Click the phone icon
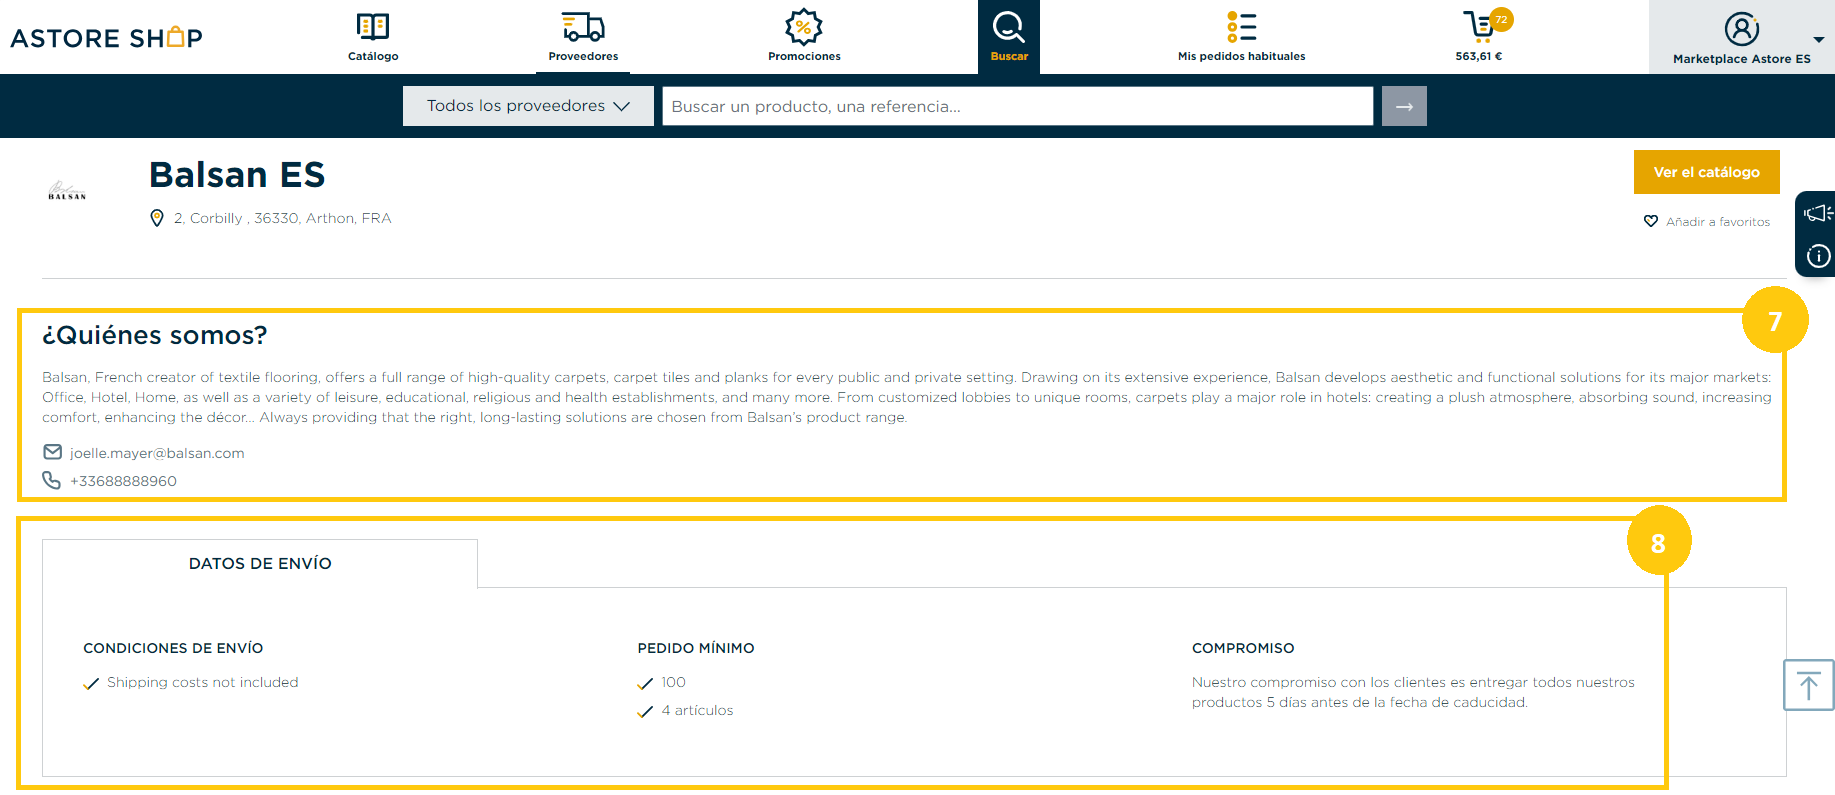The width and height of the screenshot is (1835, 795). 52,480
